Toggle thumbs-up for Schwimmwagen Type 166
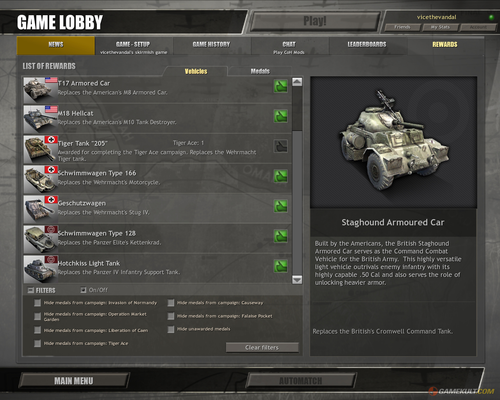 click(281, 176)
